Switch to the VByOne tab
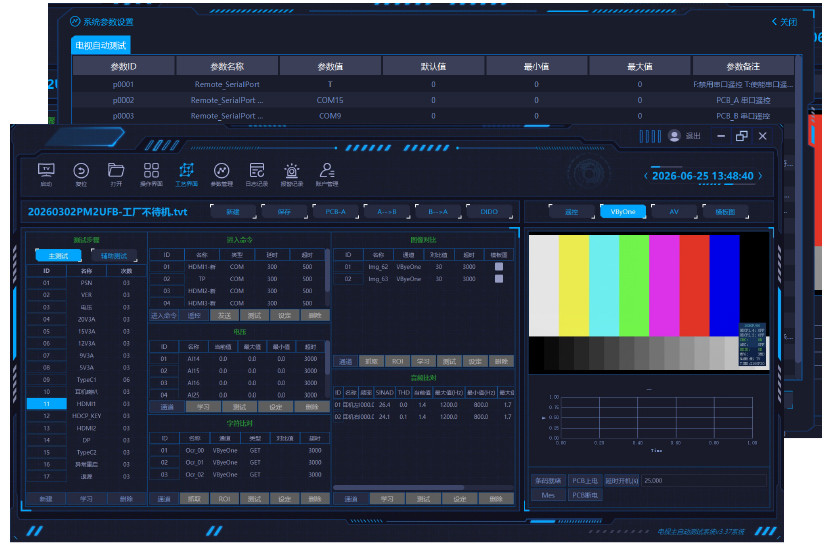Viewport: 832px width, 545px height. [623, 212]
